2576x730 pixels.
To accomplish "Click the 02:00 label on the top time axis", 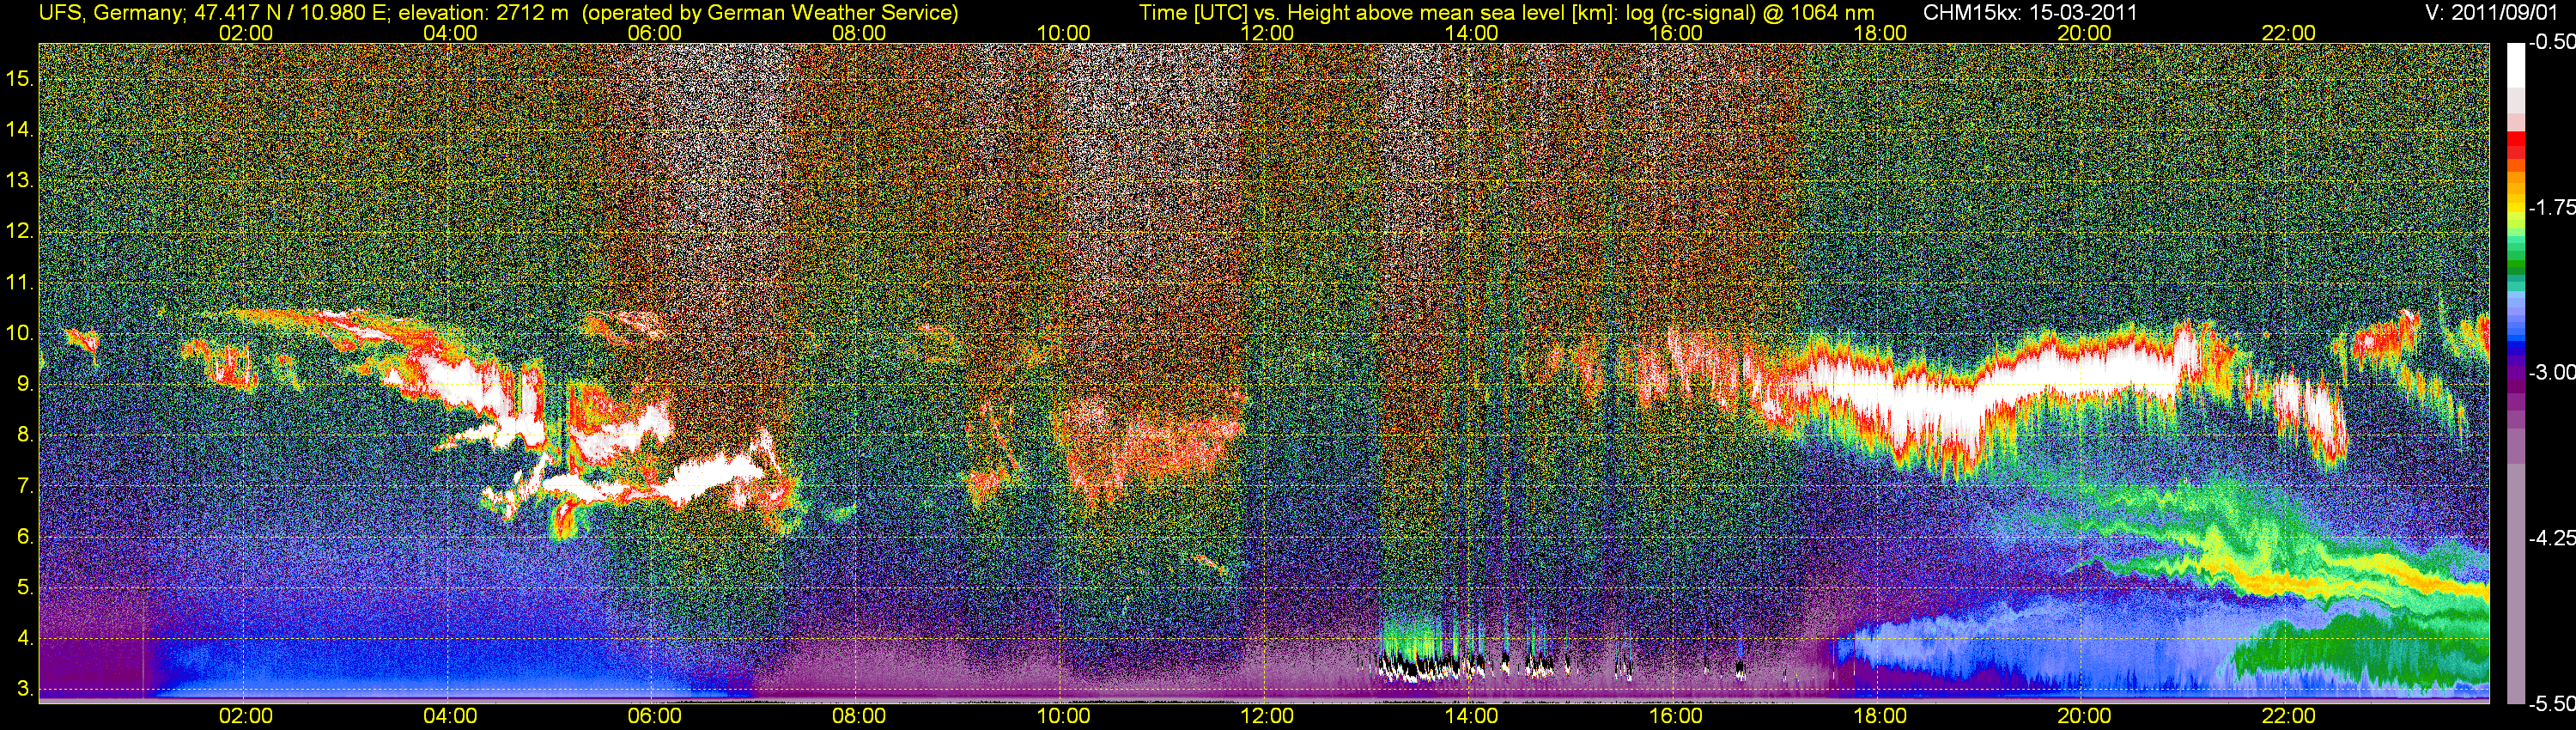I will coord(245,33).
